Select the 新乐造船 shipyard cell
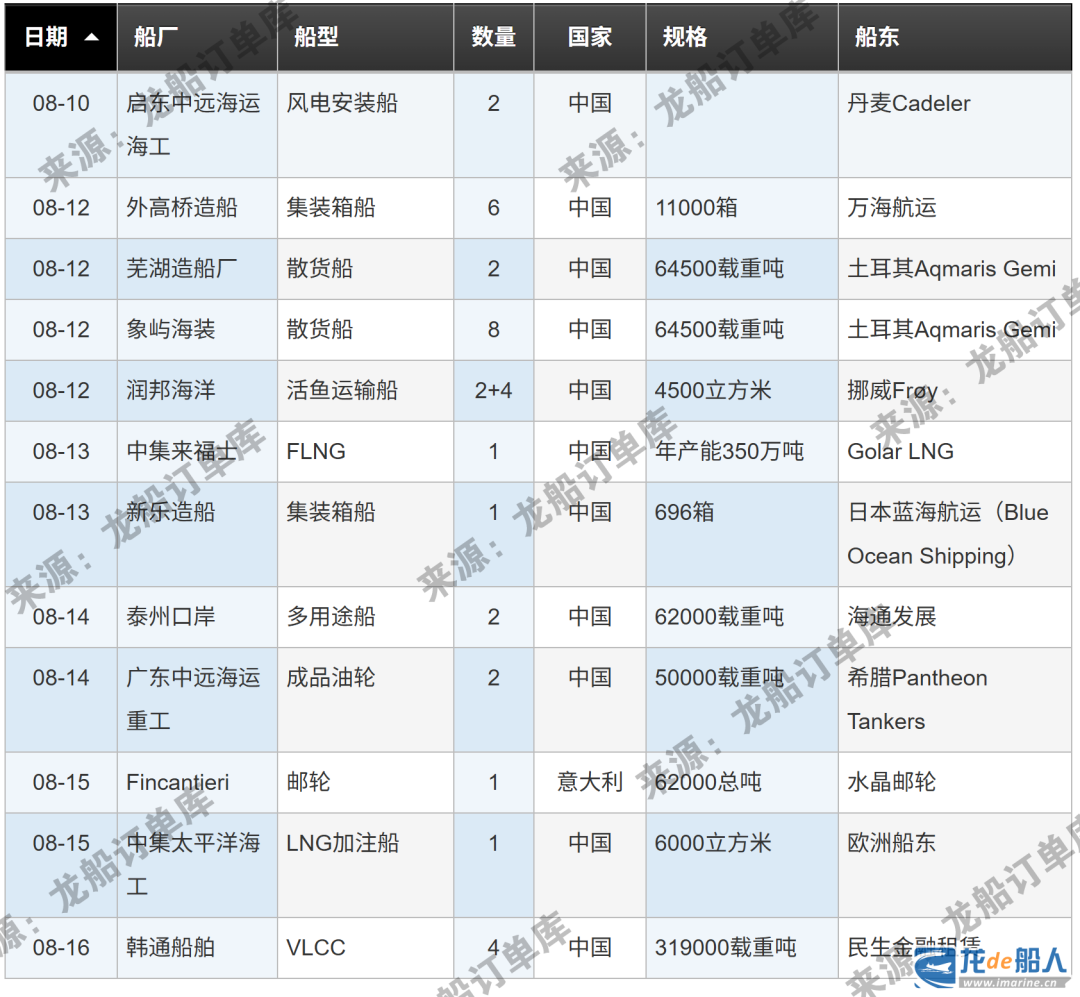1080x997 pixels. coord(197,534)
